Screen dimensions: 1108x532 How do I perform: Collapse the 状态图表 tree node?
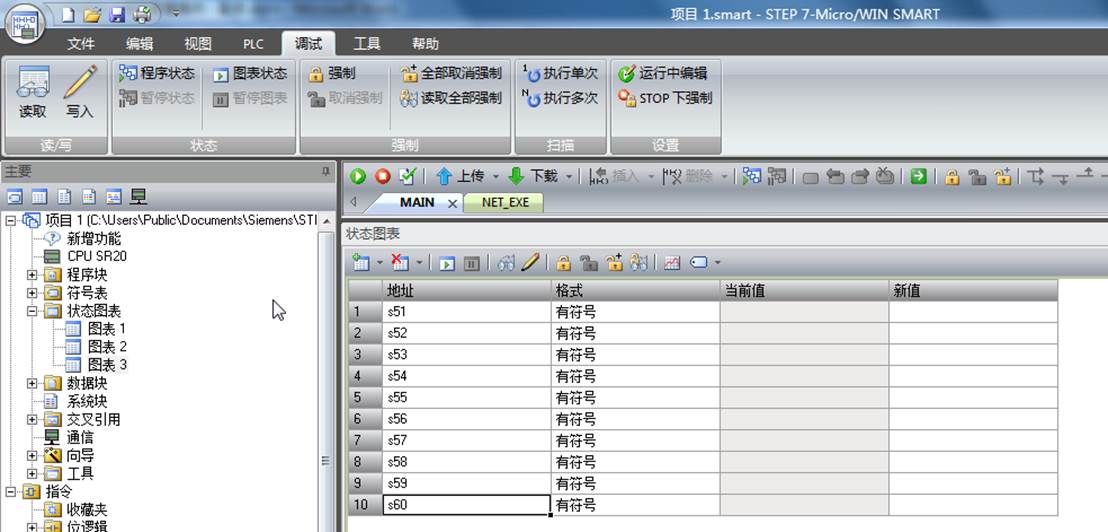click(x=32, y=311)
